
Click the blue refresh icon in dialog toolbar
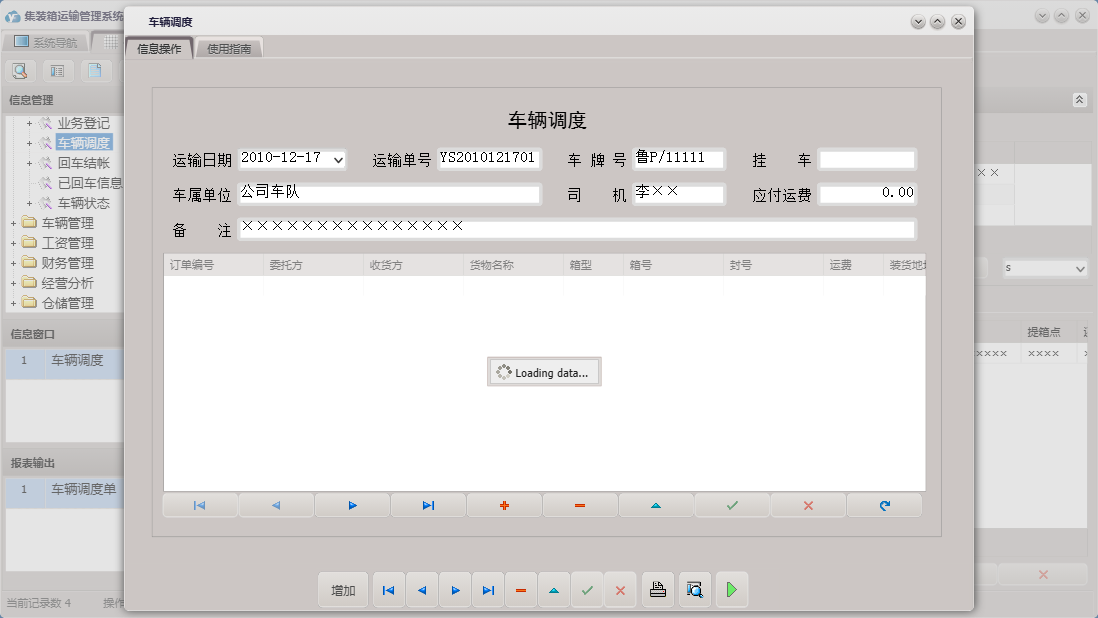[x=884, y=505]
